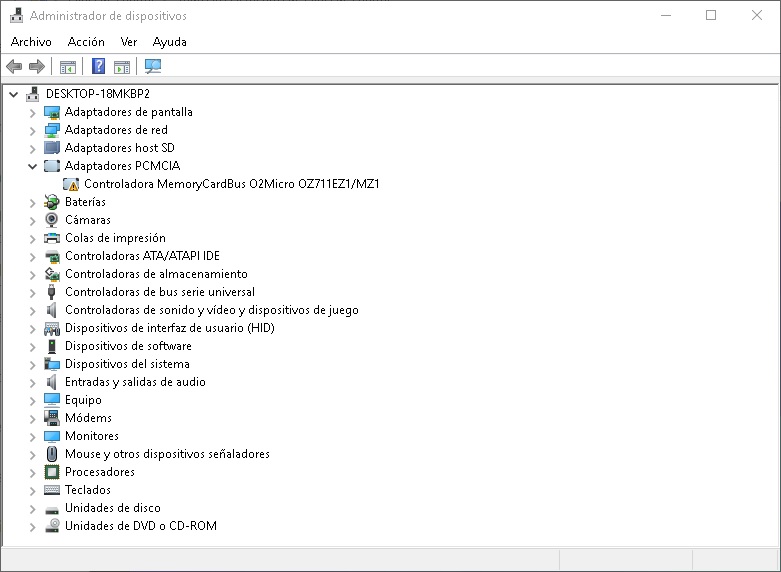Click the Dispositivos de software icon
This screenshot has width=781, height=572.
point(52,346)
